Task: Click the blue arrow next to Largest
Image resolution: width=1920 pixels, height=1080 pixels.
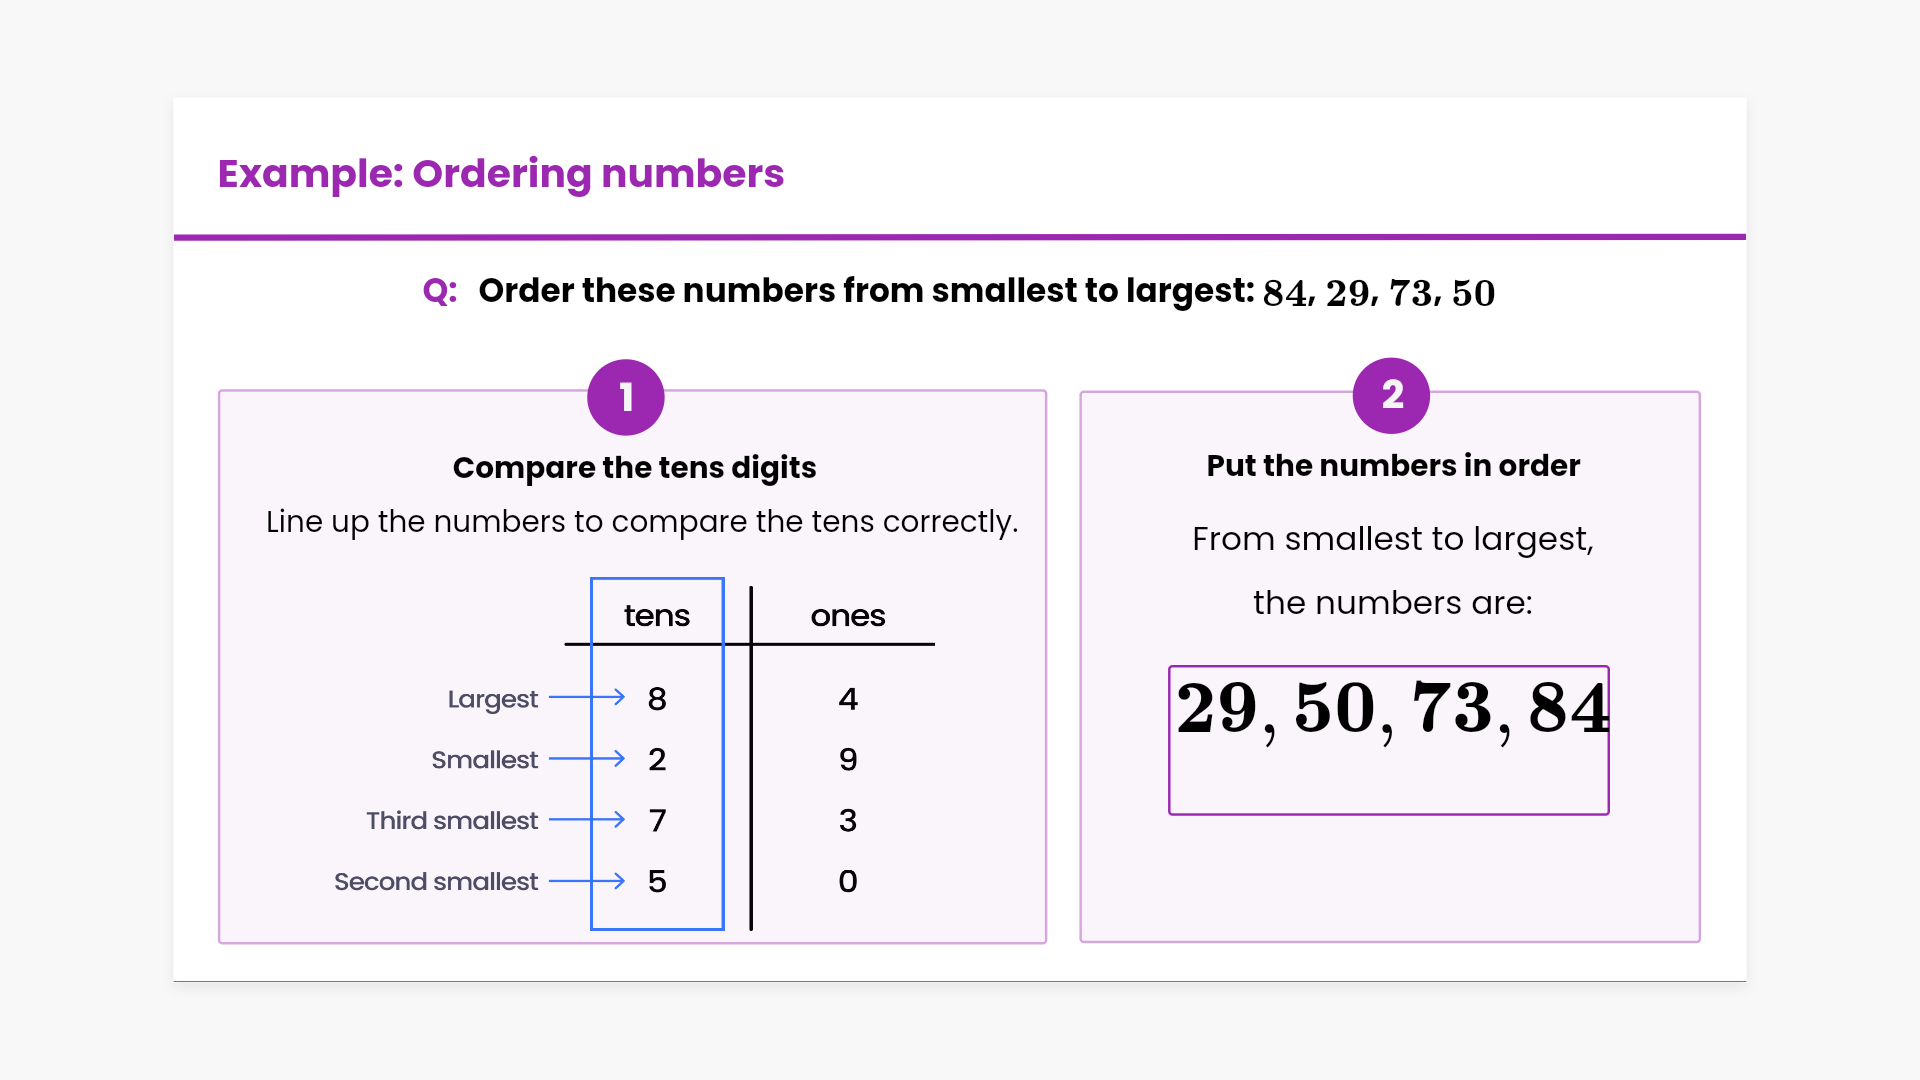Action: [x=587, y=697]
